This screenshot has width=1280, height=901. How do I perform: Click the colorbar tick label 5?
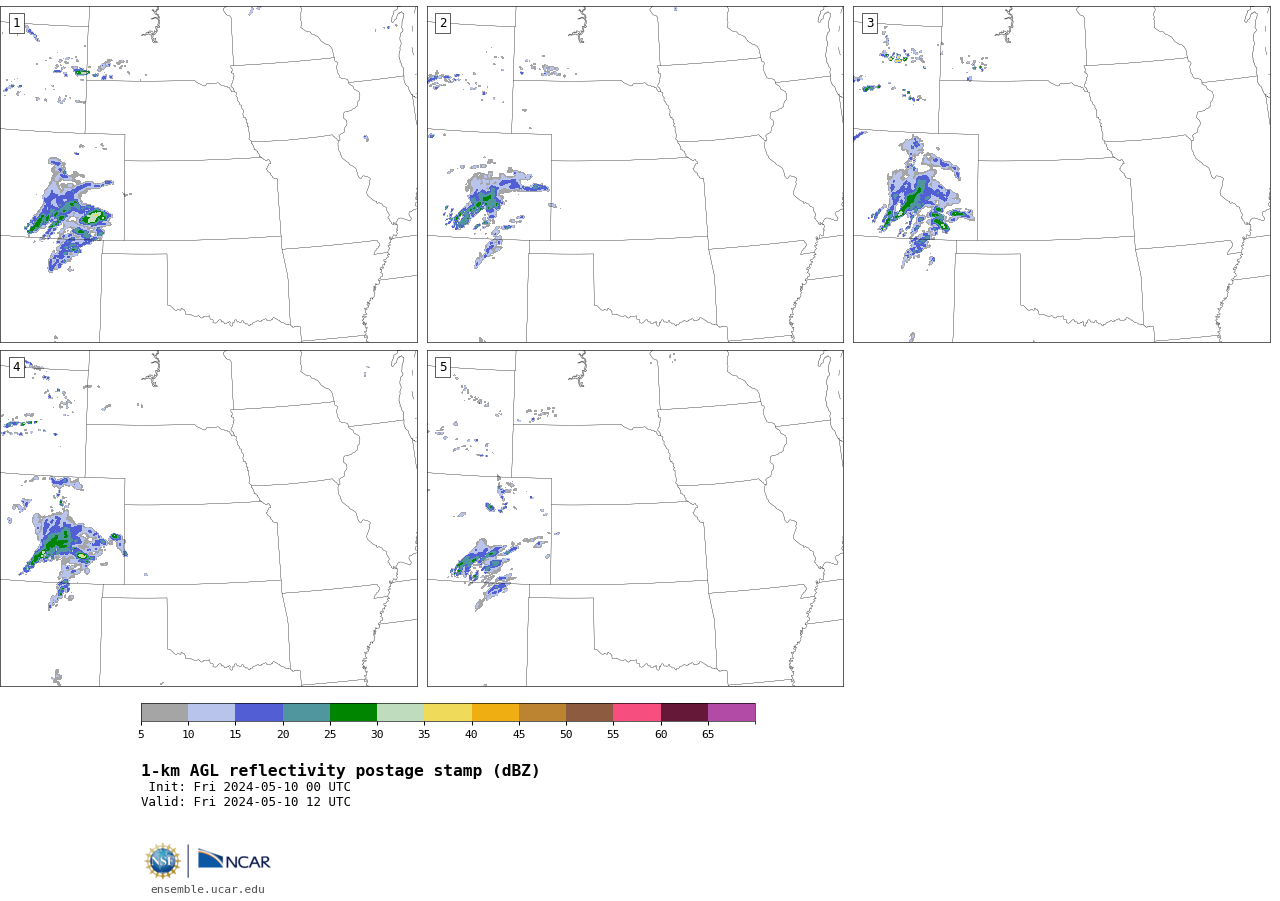click(141, 735)
